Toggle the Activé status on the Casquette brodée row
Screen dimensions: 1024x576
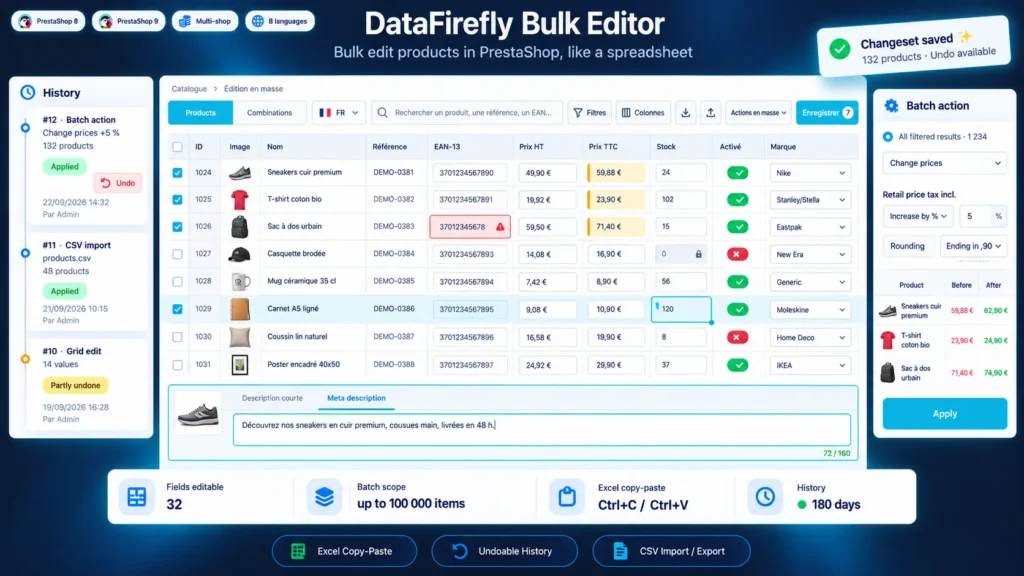pyautogui.click(x=737, y=254)
